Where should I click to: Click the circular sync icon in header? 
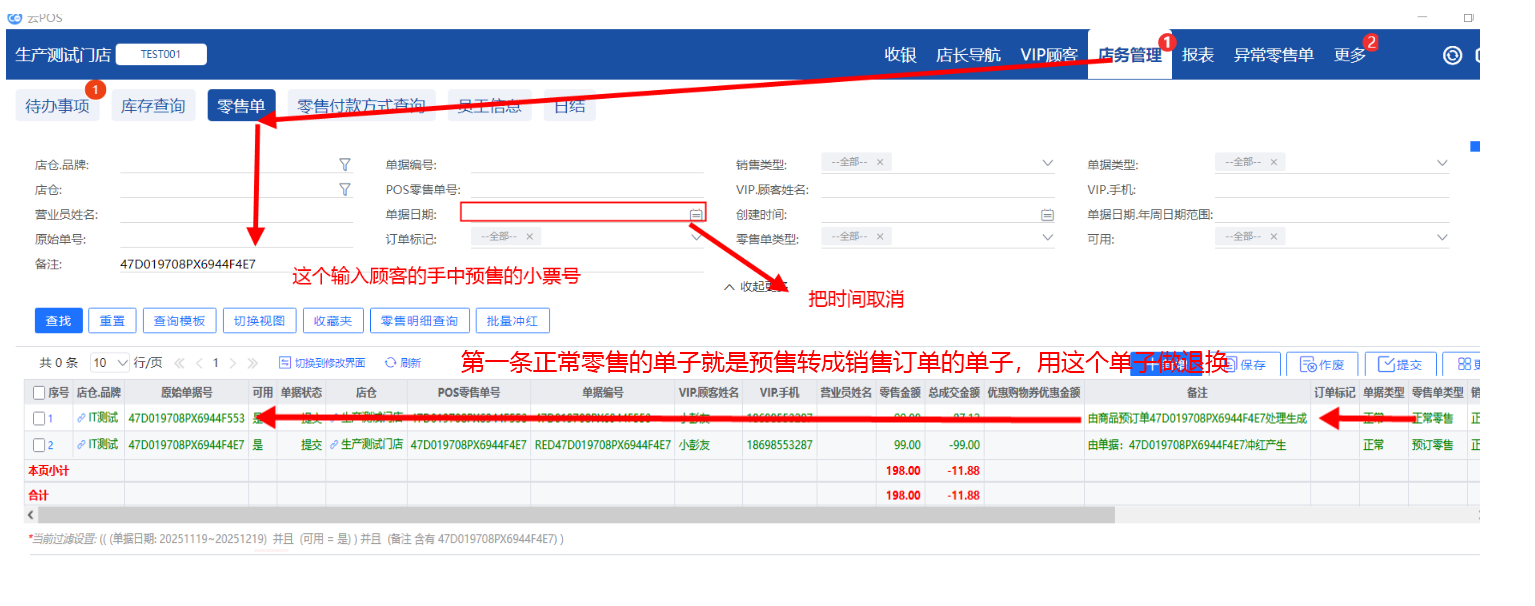pos(1452,56)
